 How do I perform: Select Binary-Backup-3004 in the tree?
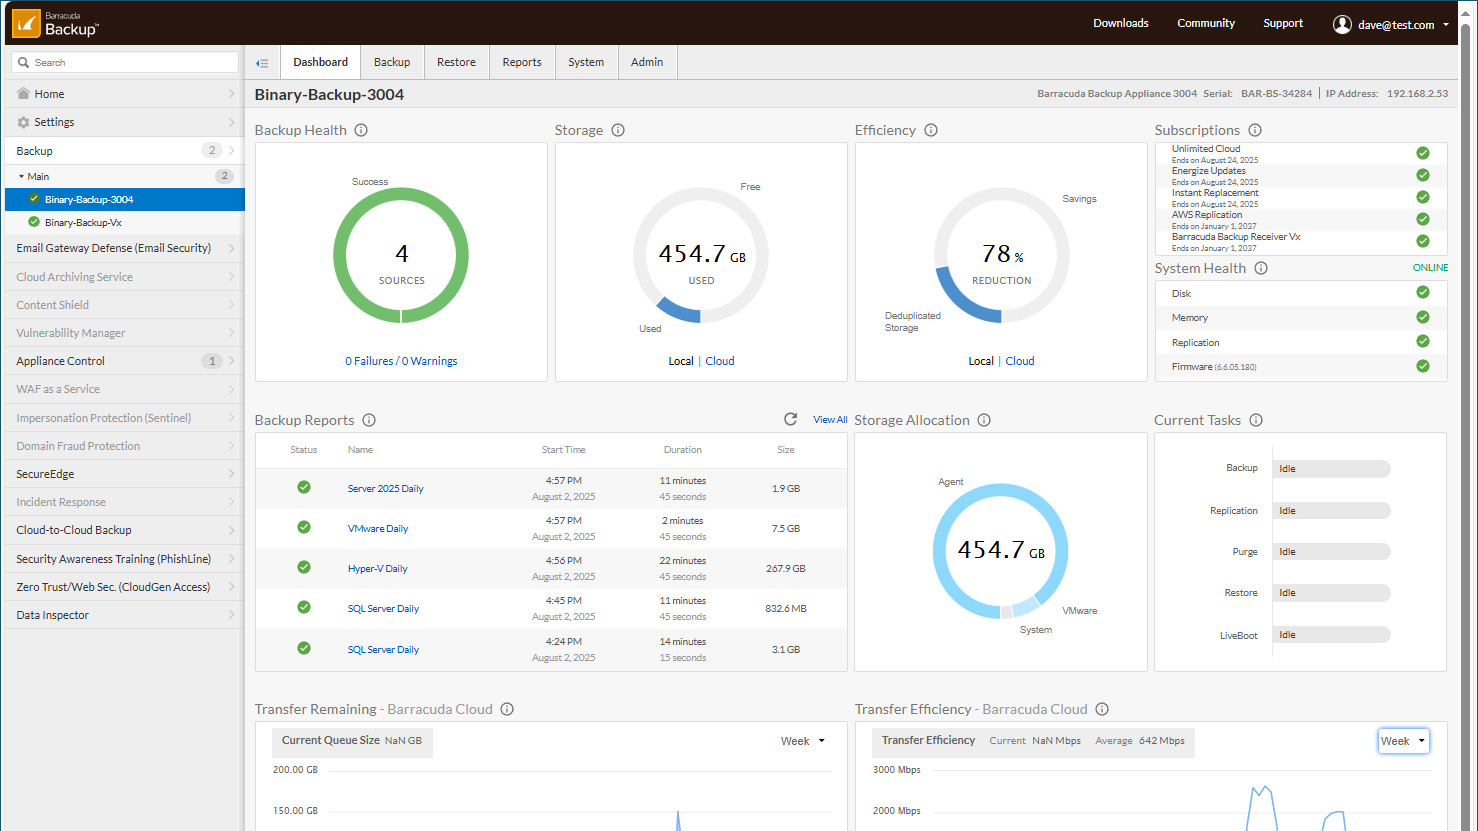[89, 200]
